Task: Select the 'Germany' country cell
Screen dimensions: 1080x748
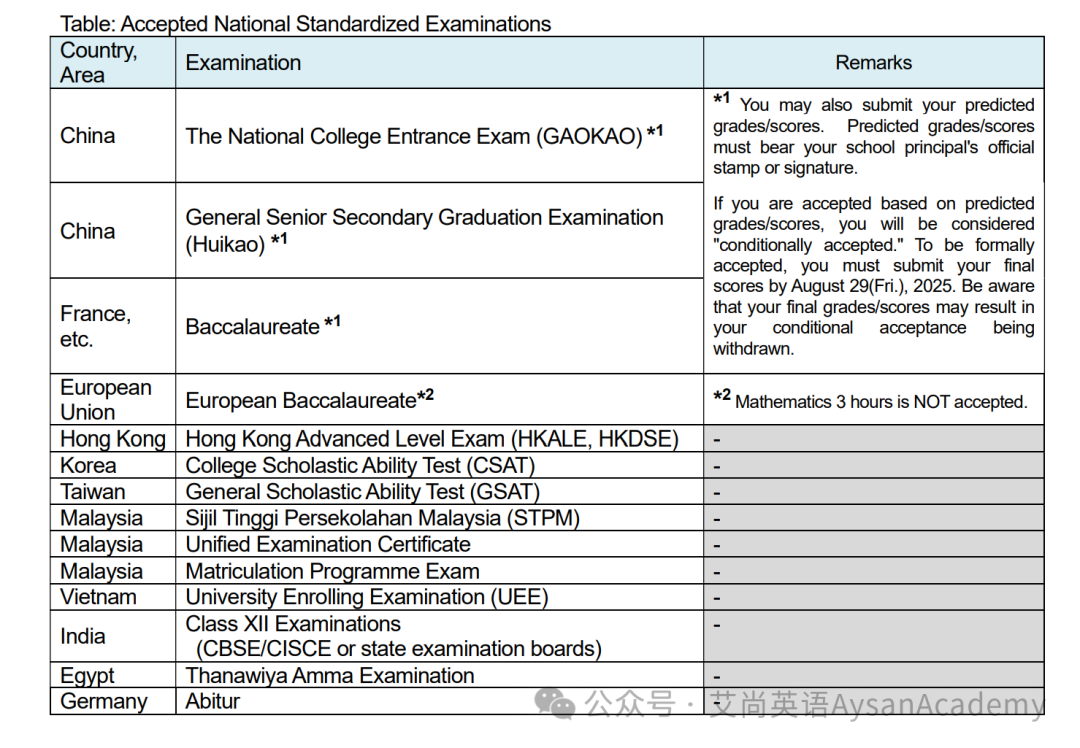Action: tap(113, 701)
